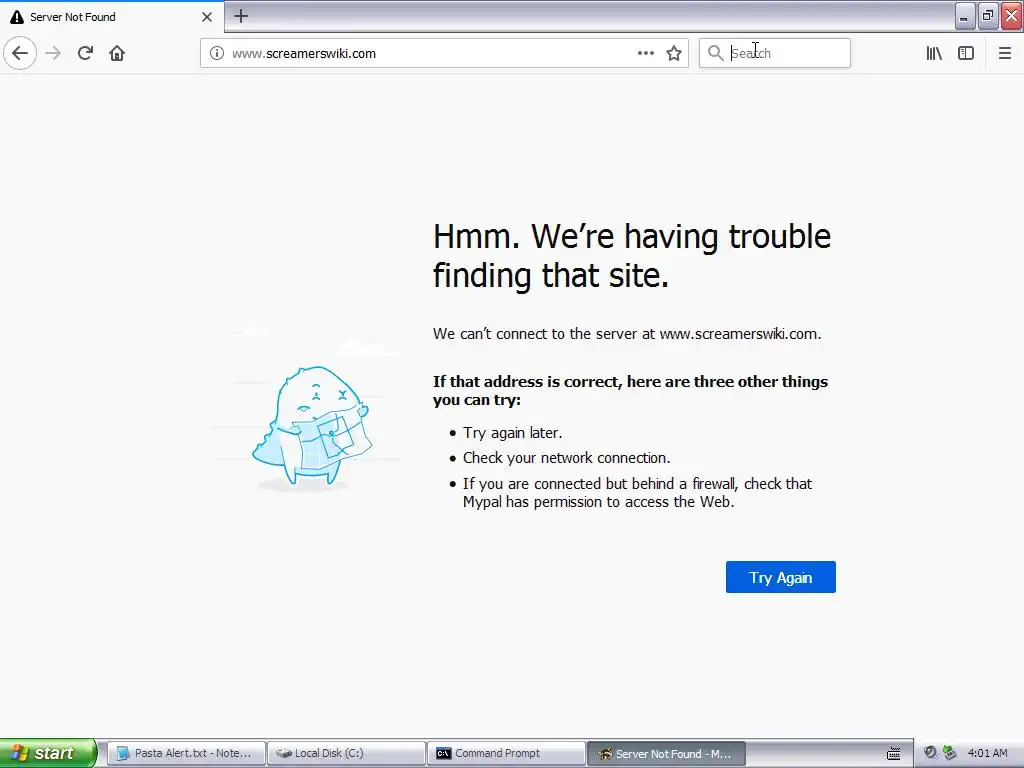This screenshot has height=768, width=1024.
Task: Focus the Search input box
Action: (775, 53)
